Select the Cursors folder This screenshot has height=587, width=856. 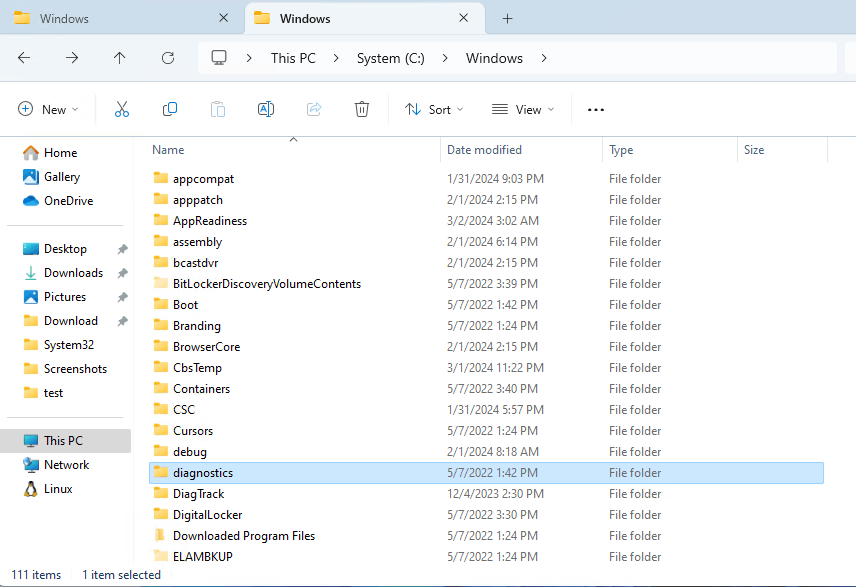point(486,431)
